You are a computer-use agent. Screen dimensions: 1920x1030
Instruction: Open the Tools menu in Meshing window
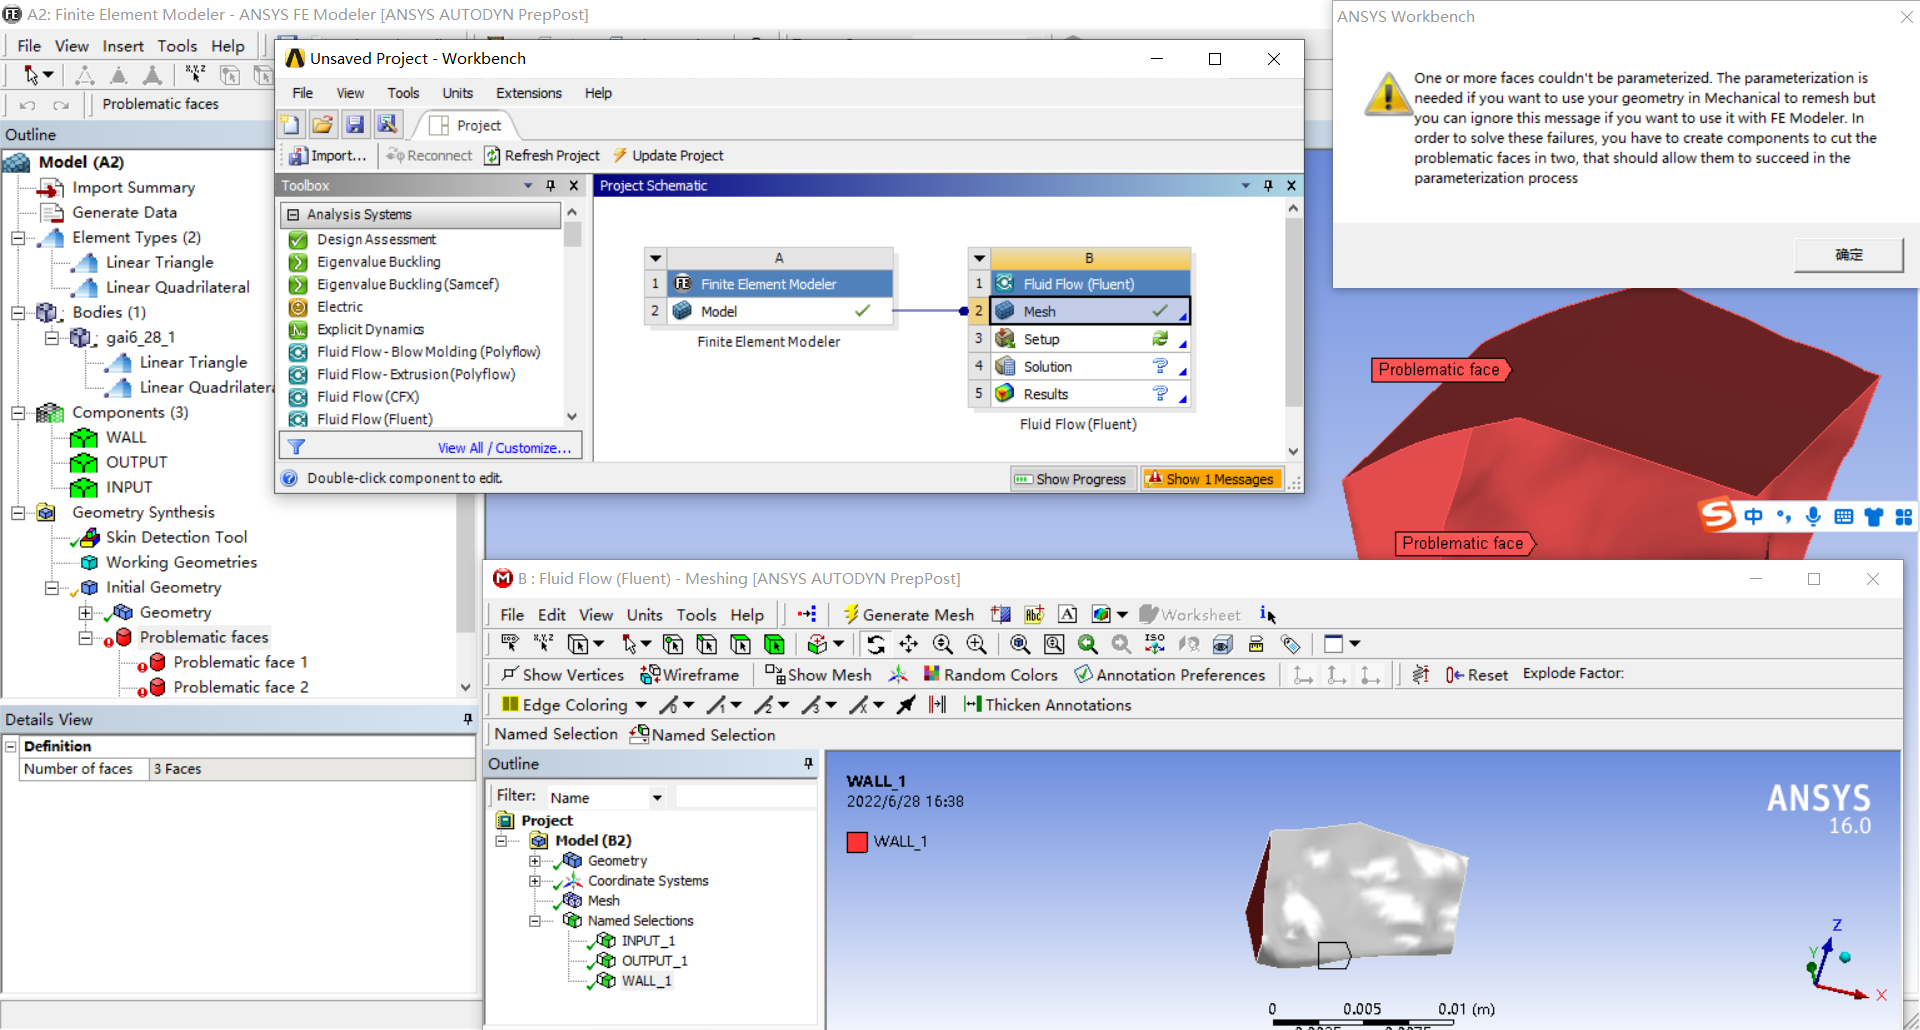pos(696,615)
